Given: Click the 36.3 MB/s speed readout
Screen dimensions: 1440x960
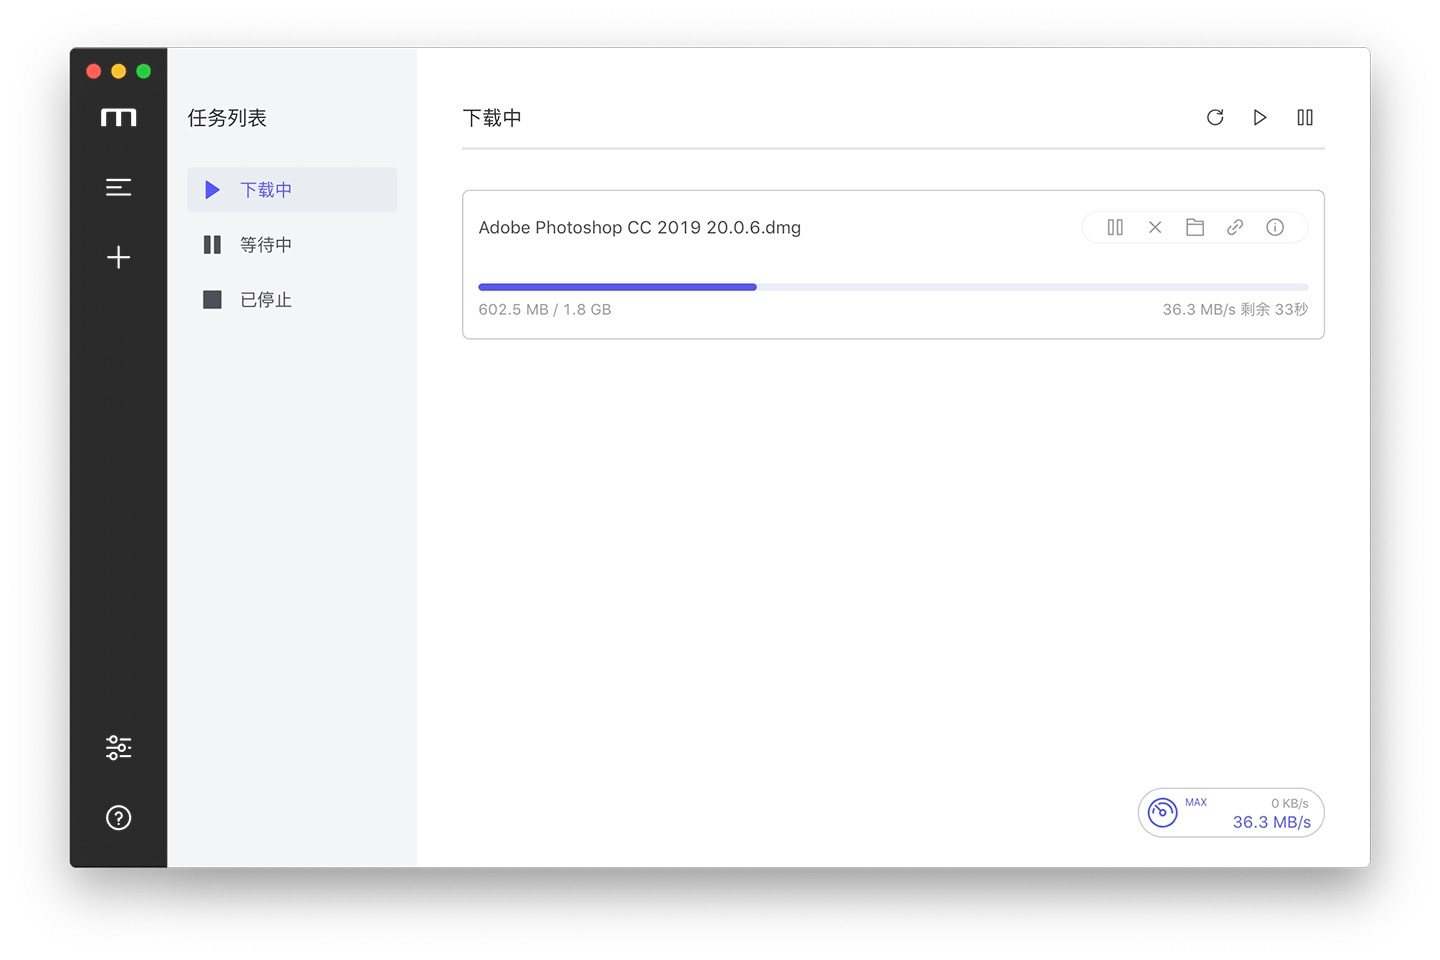Looking at the screenshot, I should [x=1271, y=822].
